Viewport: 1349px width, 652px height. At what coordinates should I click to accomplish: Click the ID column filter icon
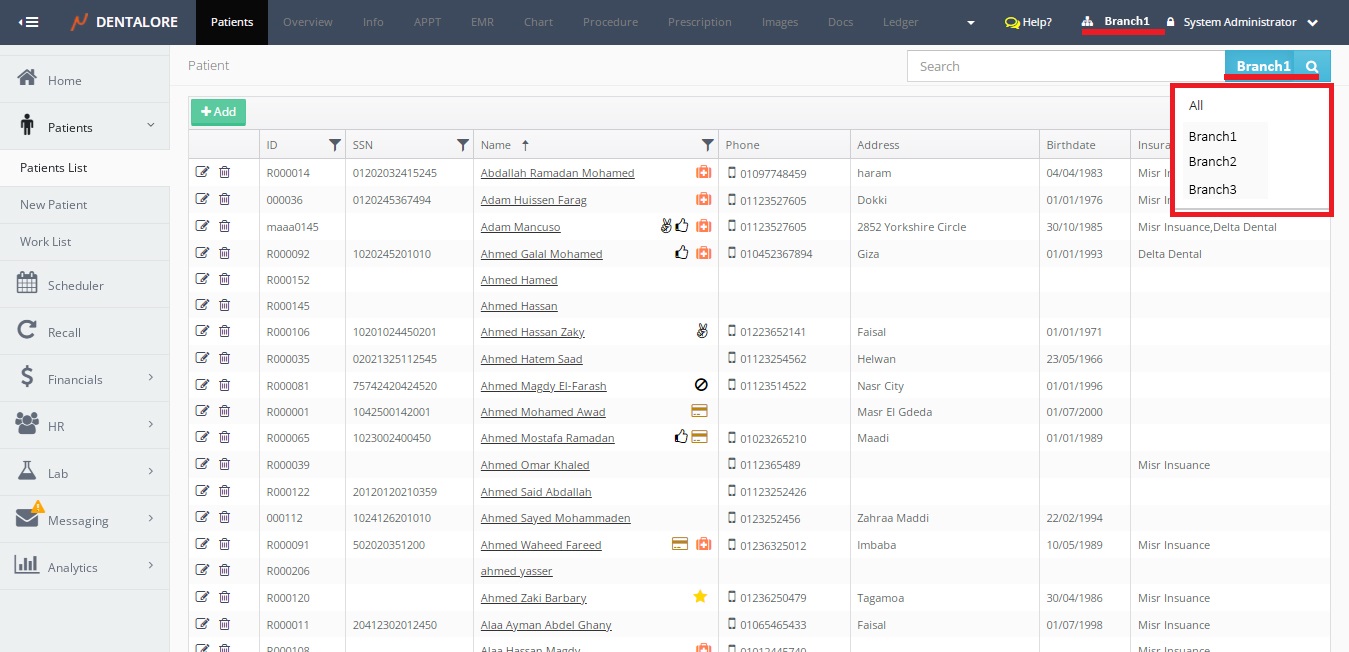tap(335, 145)
